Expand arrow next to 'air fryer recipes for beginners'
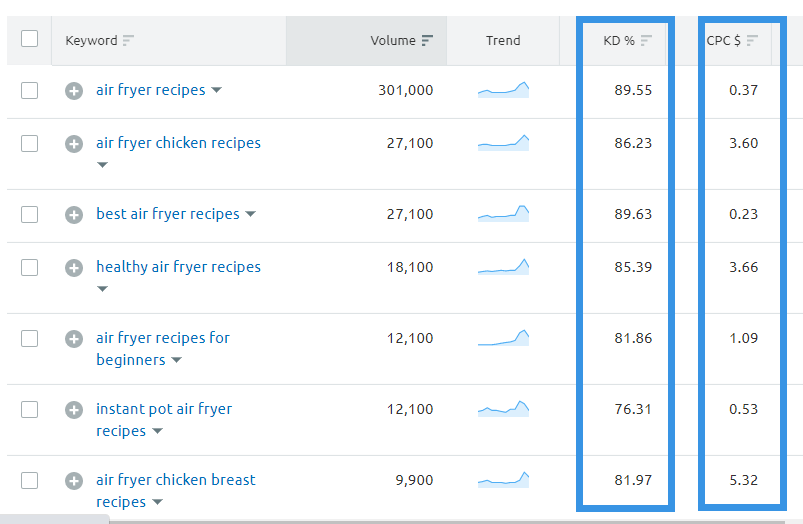Image resolution: width=803 pixels, height=524 pixels. pos(176,361)
